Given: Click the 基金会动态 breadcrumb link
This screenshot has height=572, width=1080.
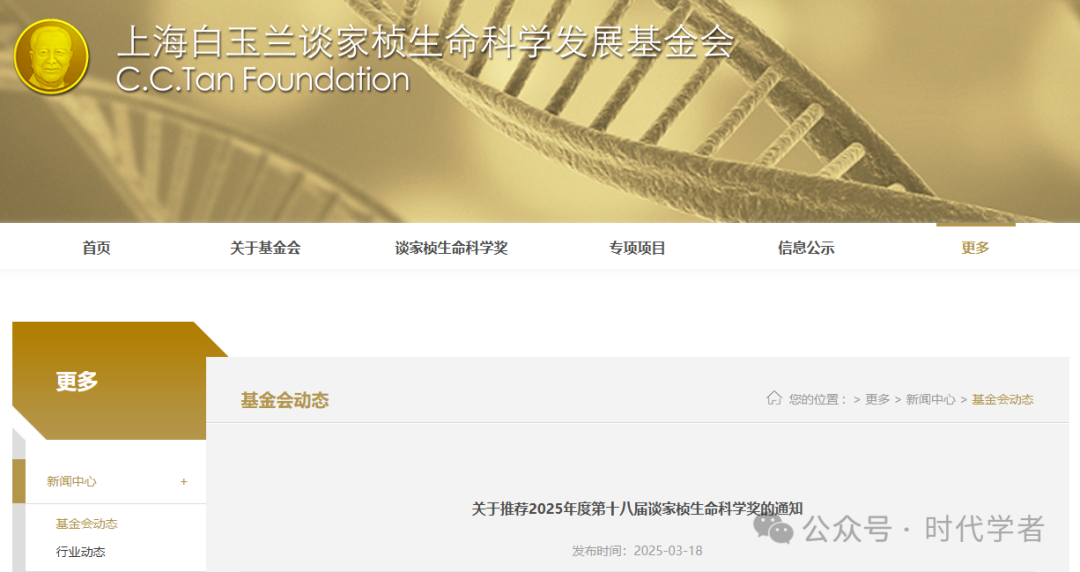Looking at the screenshot, I should coord(1003,400).
